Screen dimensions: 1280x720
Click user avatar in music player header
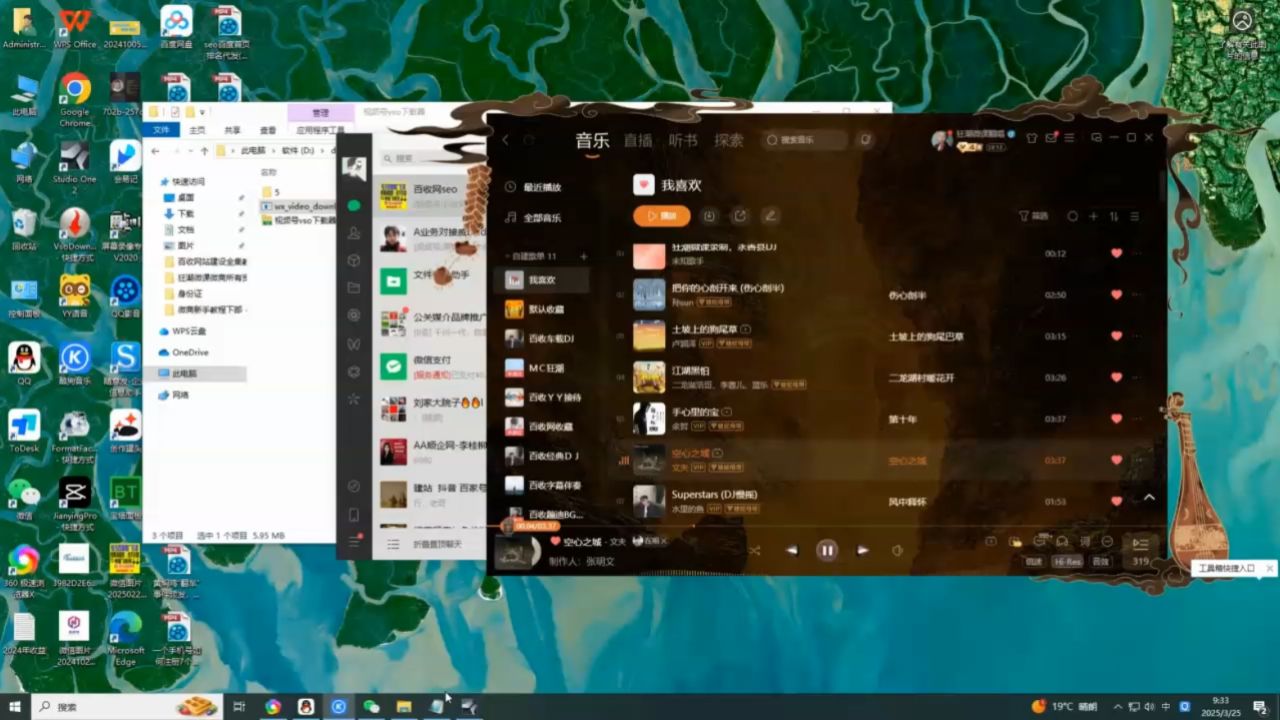pos(940,140)
